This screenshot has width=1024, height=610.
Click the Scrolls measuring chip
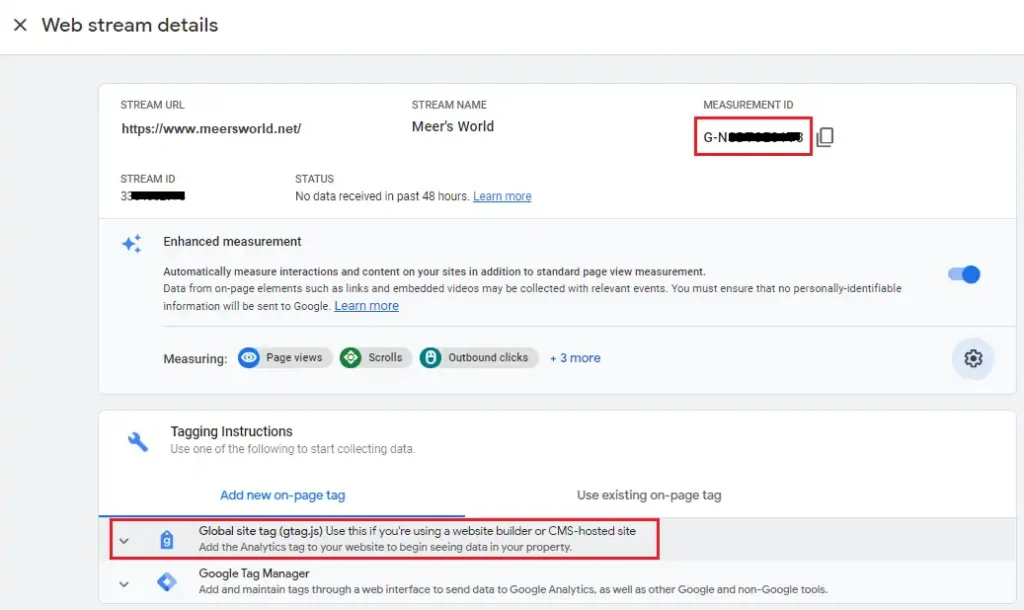click(x=375, y=358)
